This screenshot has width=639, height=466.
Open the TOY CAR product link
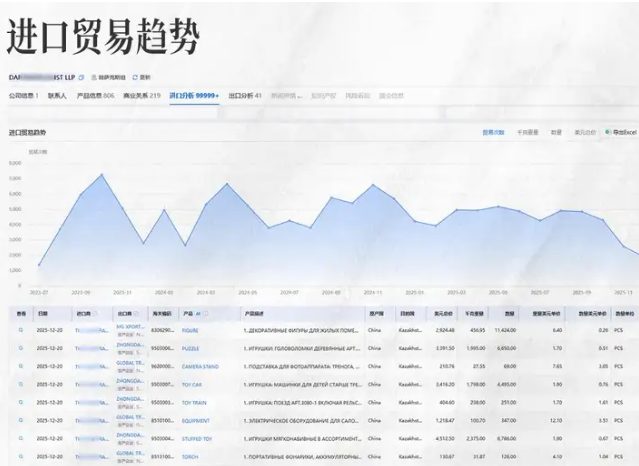(x=192, y=384)
